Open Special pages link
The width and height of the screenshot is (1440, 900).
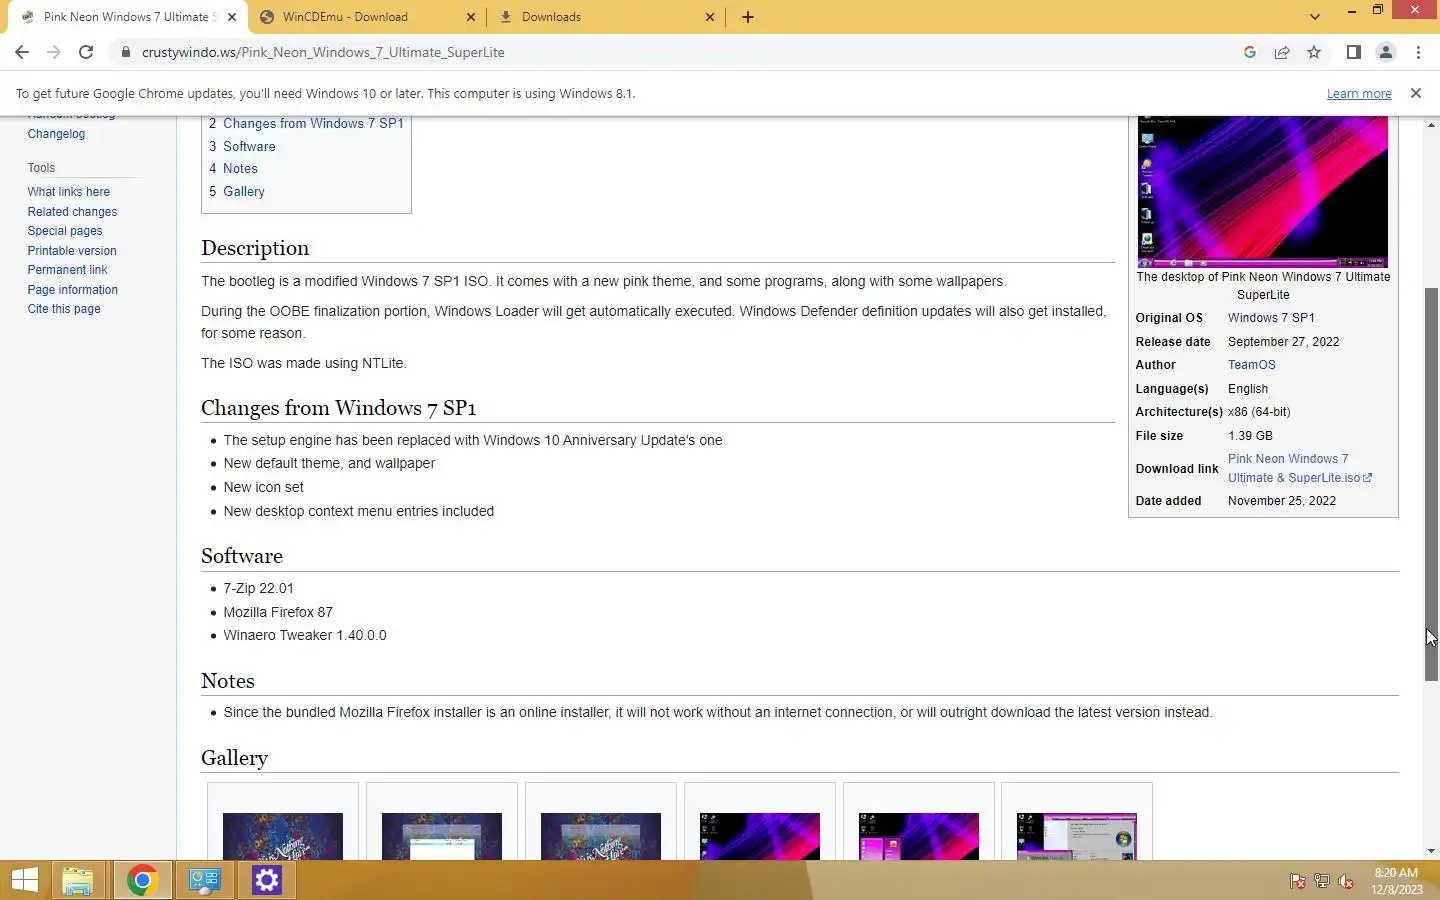[65, 231]
